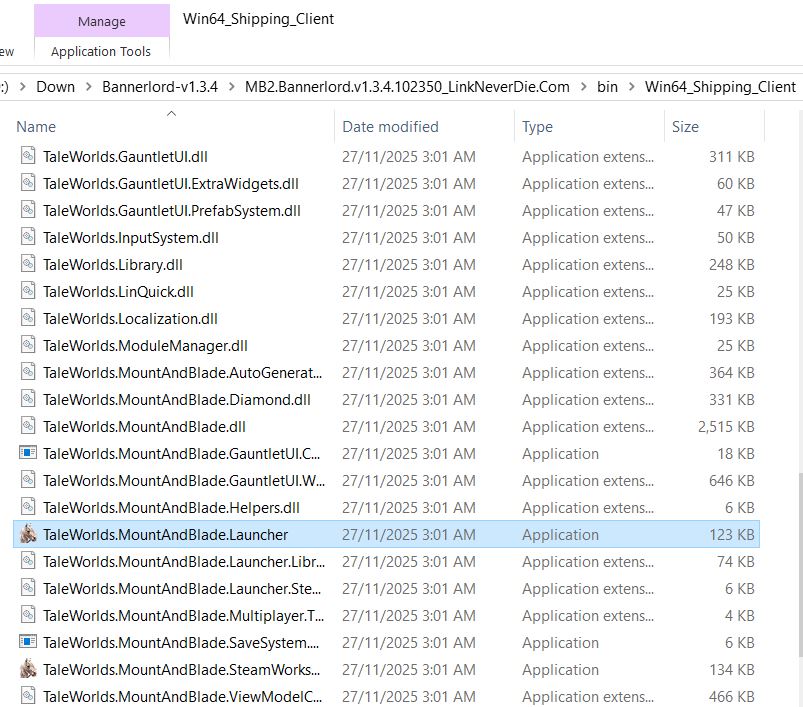Navigate to the bin folder breadcrumb
Image resolution: width=803 pixels, height=707 pixels.
pos(607,87)
